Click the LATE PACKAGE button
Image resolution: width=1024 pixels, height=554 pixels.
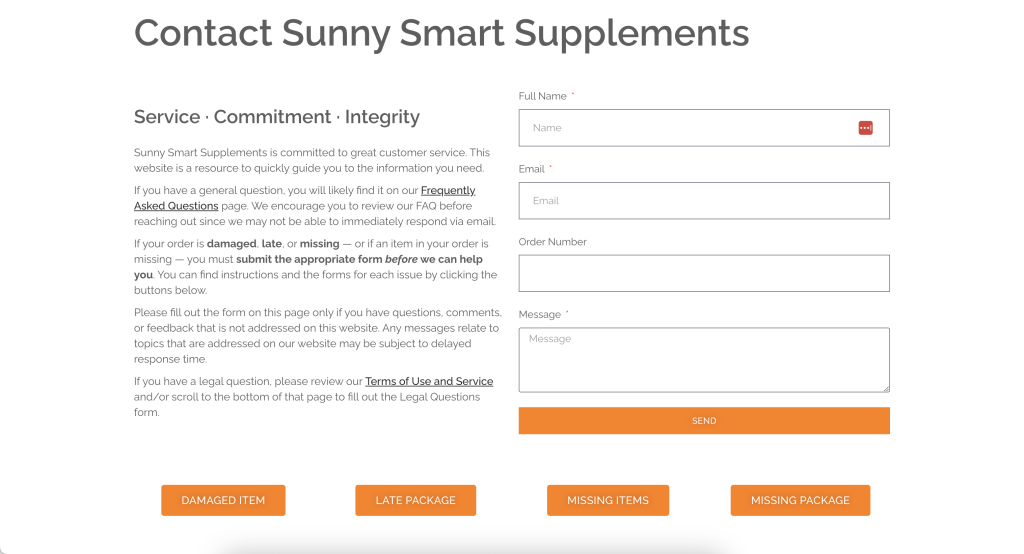click(x=415, y=500)
